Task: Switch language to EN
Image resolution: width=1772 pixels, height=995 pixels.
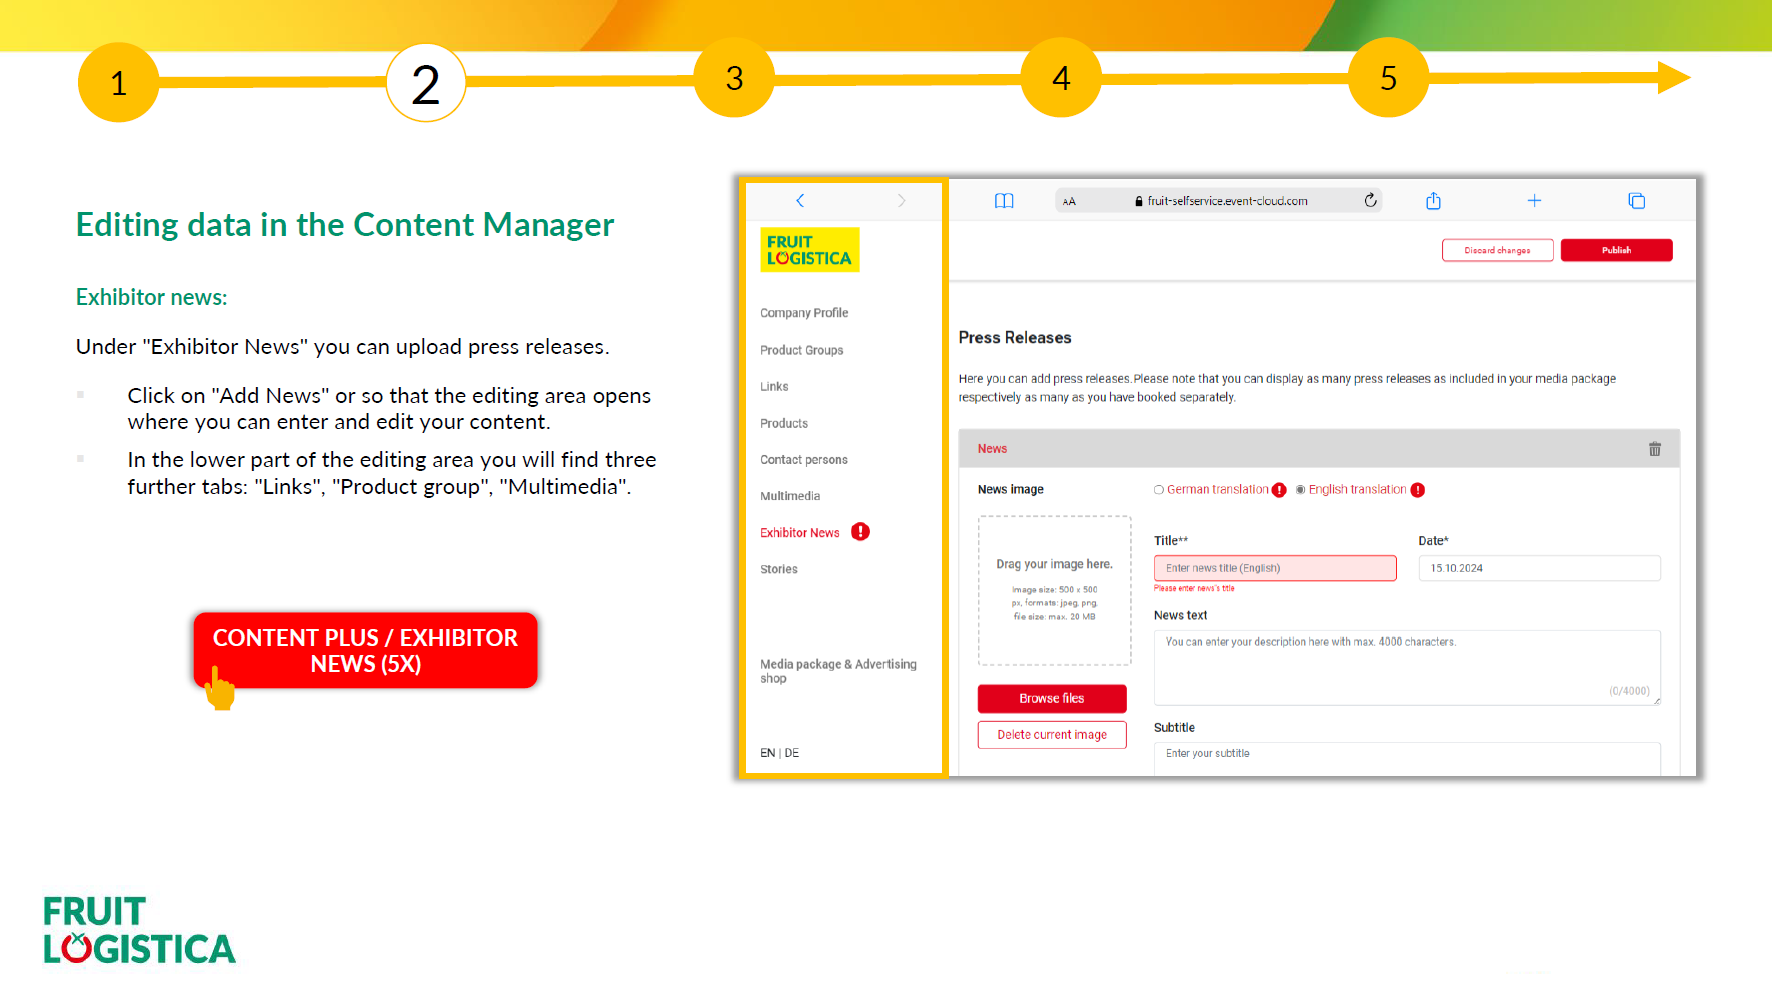Action: (x=767, y=753)
